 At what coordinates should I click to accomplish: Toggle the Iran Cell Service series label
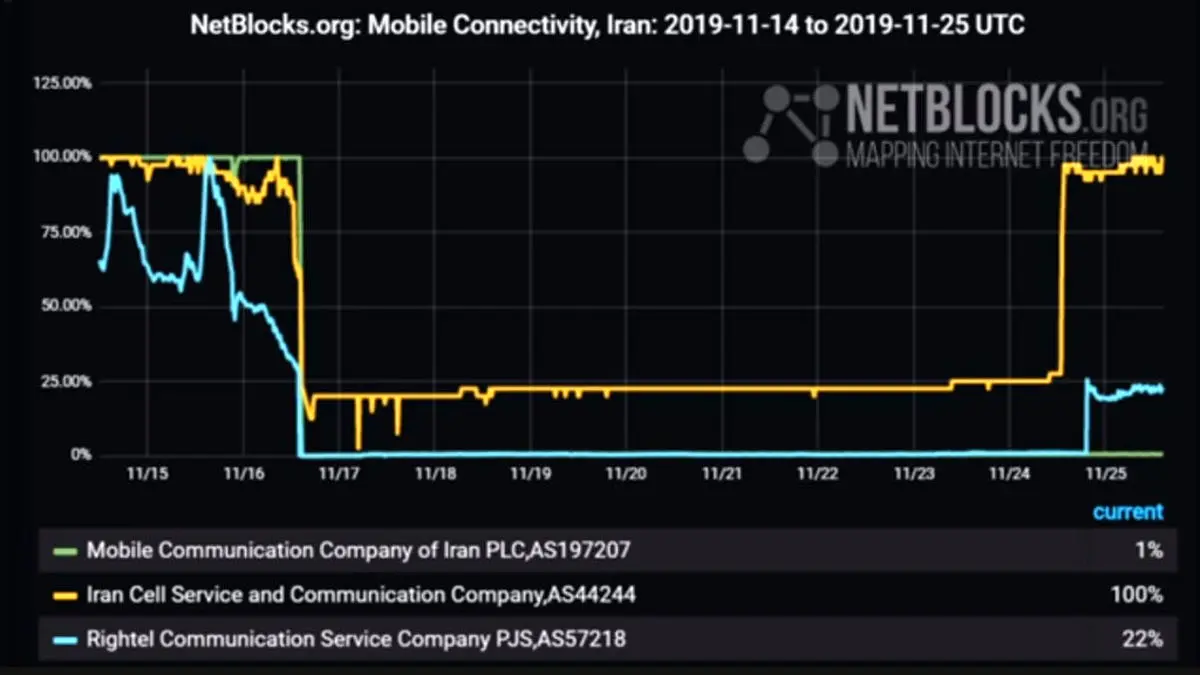click(361, 595)
